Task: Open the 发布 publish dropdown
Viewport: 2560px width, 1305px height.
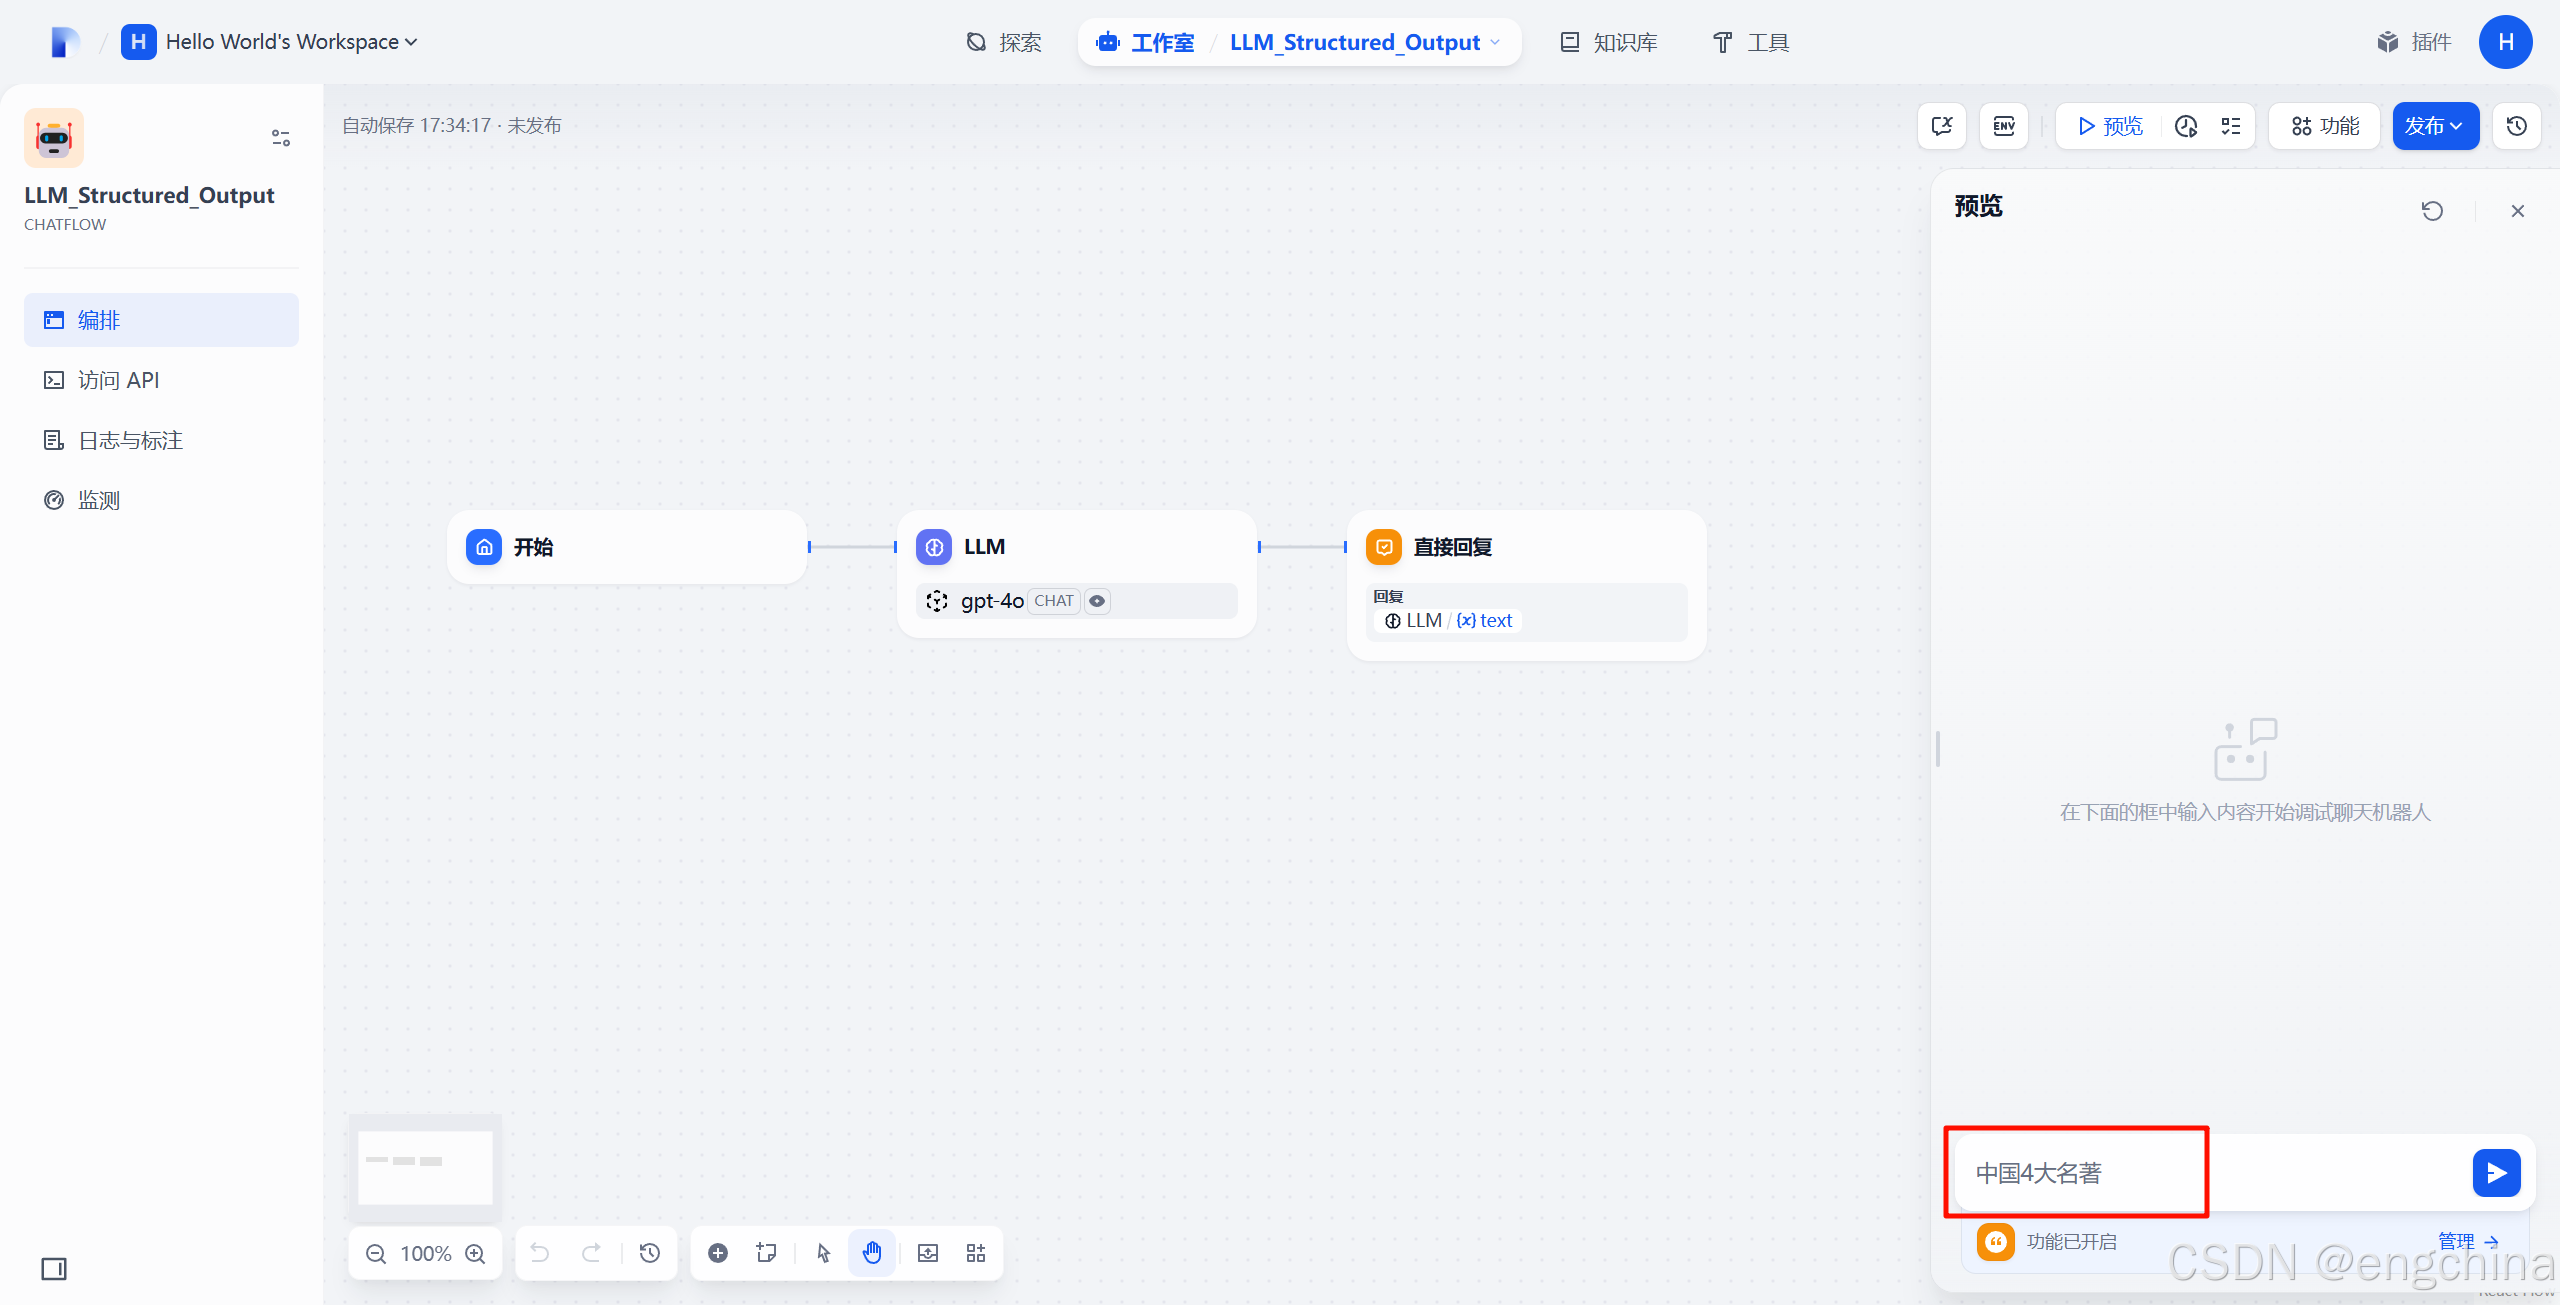Action: [x=2434, y=126]
